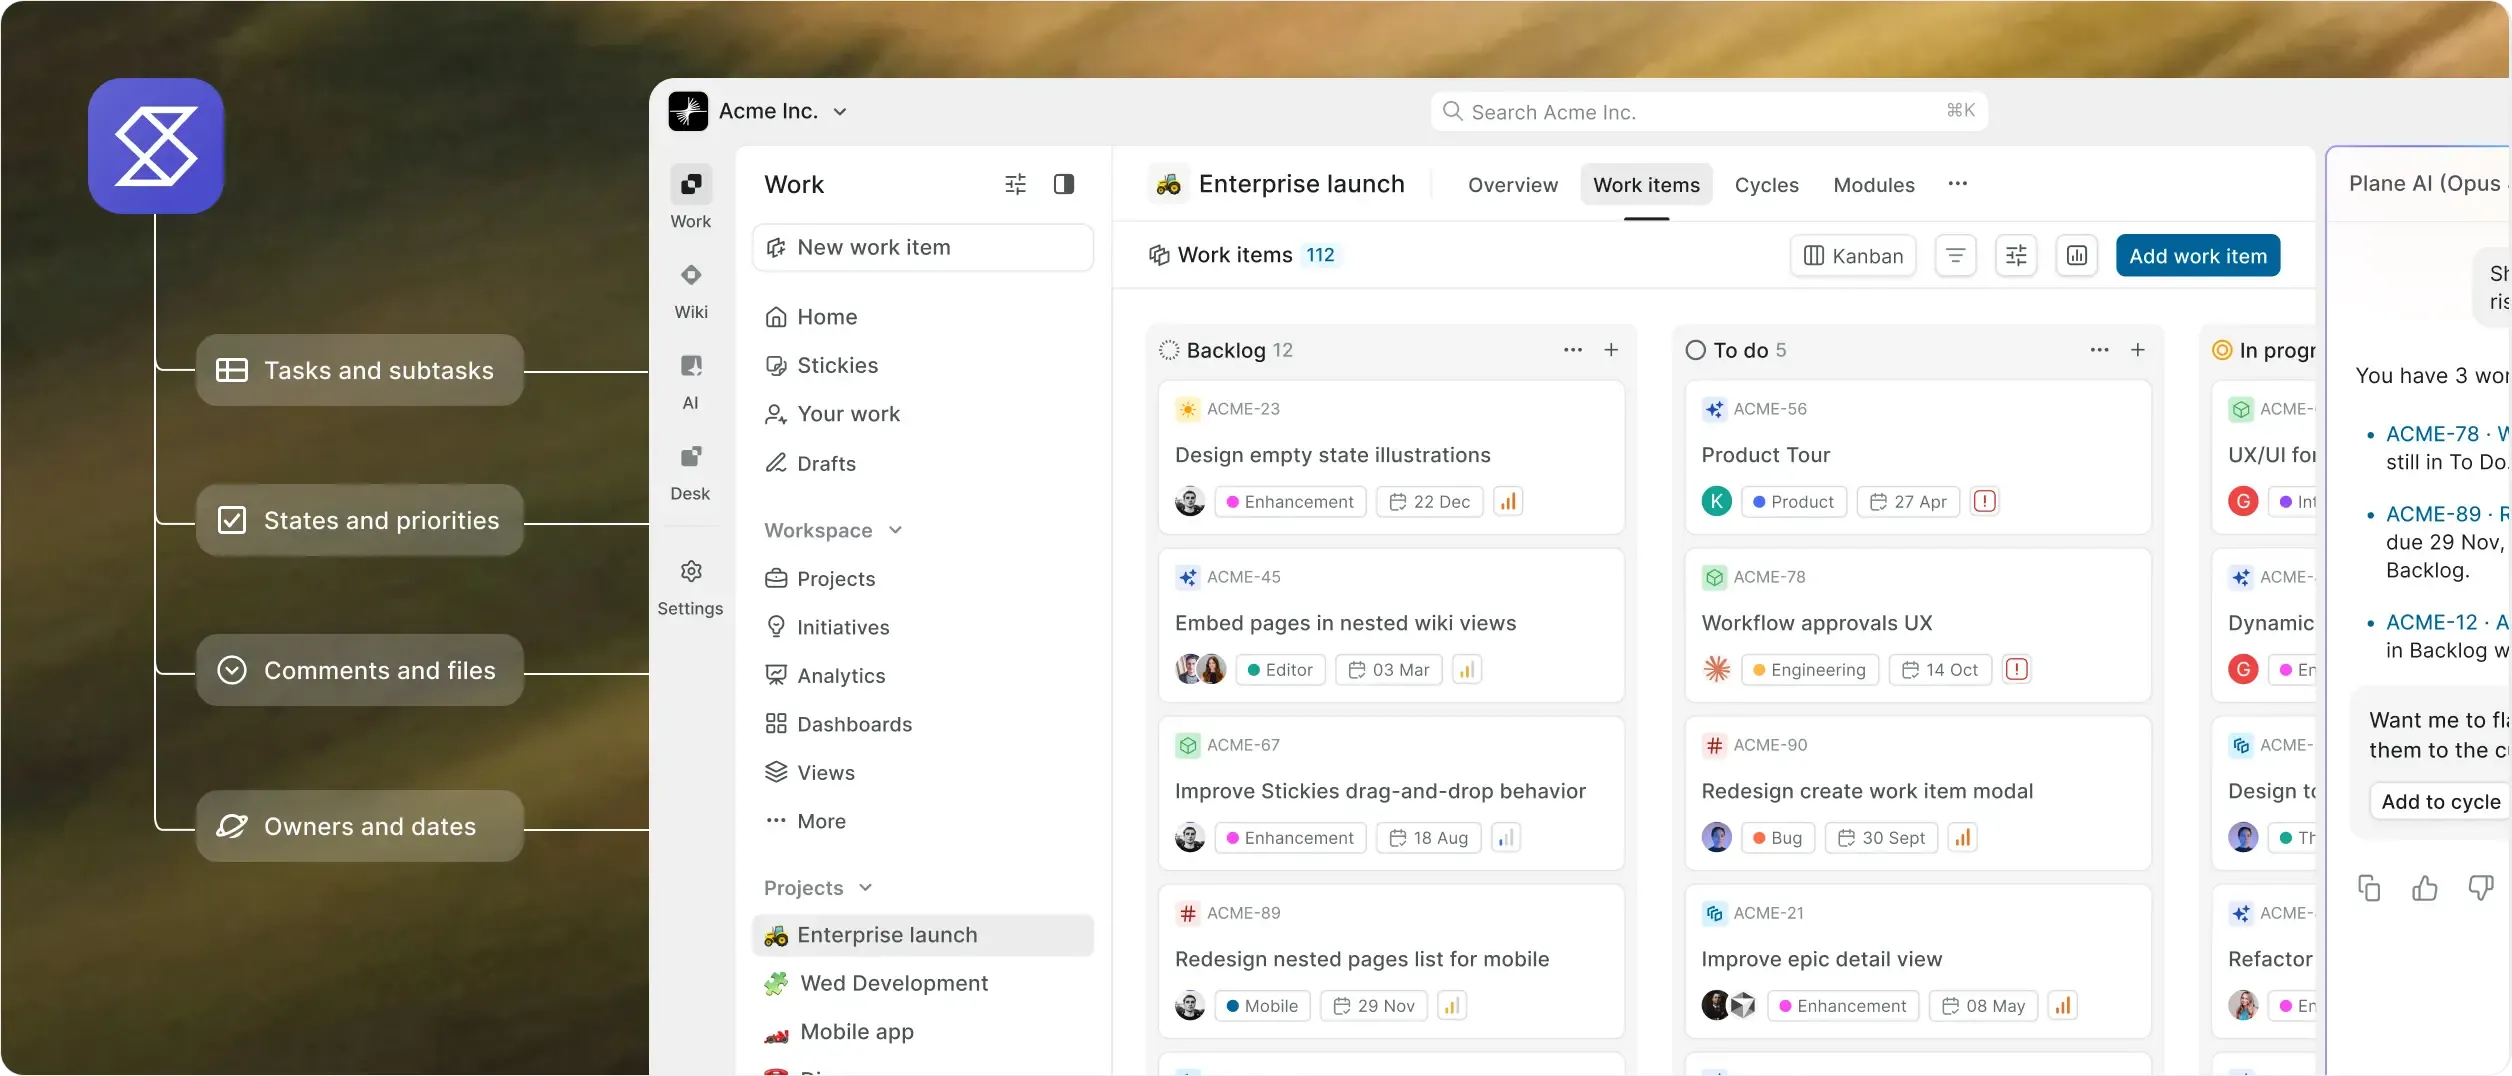Screen dimensions: 2512x1076
Task: Click the Add work item button
Action: (x=2198, y=256)
